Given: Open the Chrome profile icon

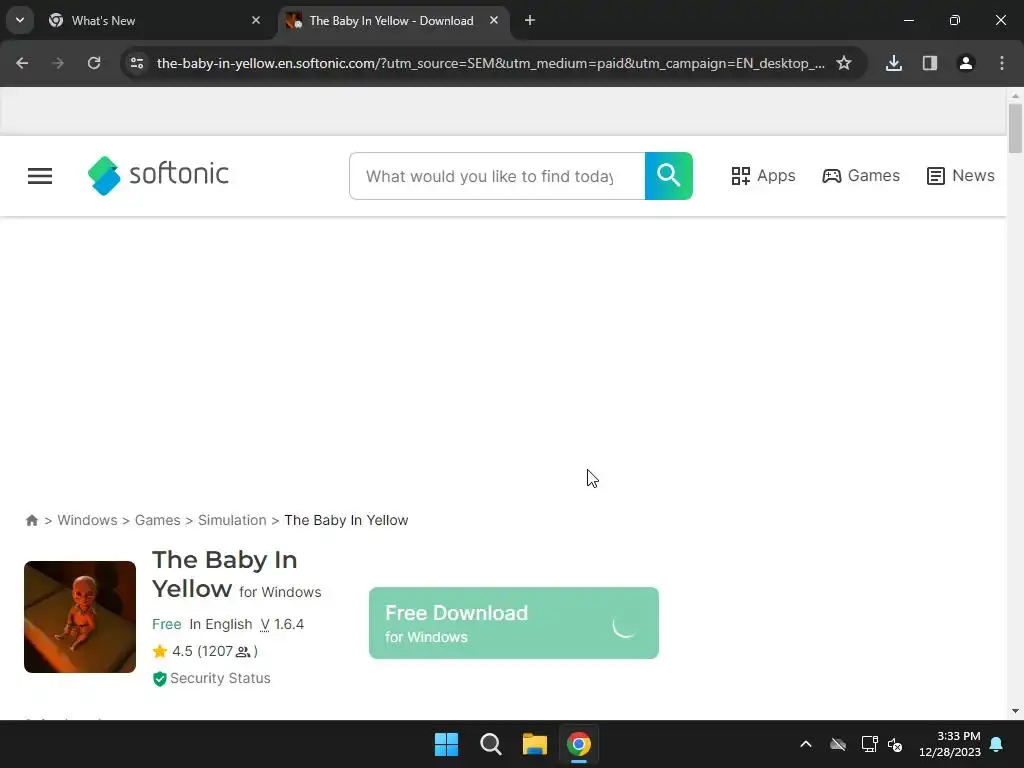Looking at the screenshot, I should coord(965,63).
